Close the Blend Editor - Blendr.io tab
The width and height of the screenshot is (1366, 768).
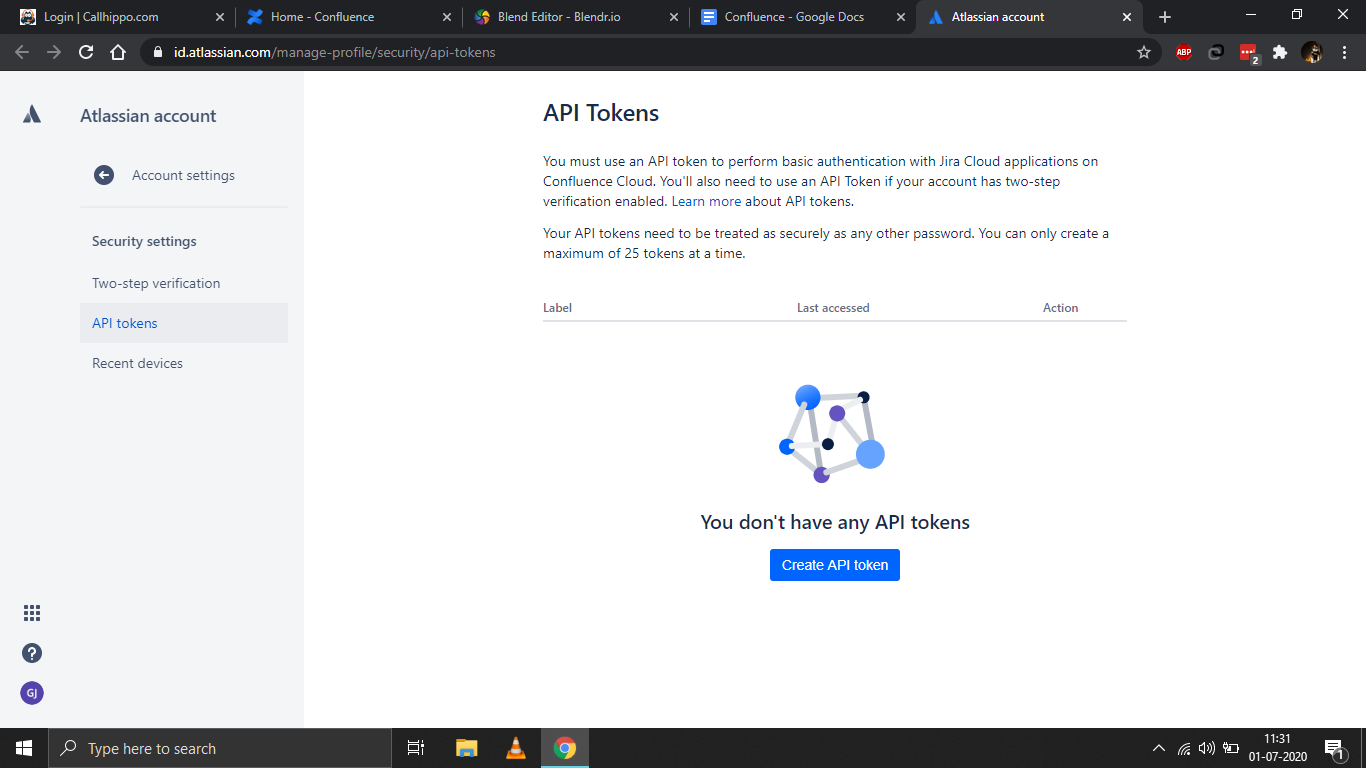[674, 17]
